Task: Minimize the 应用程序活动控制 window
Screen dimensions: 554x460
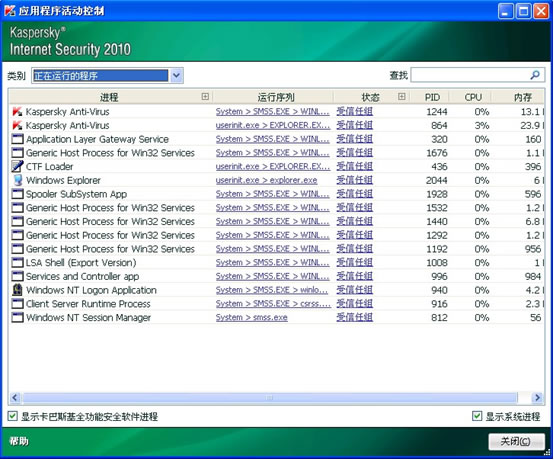Action: (x=505, y=11)
